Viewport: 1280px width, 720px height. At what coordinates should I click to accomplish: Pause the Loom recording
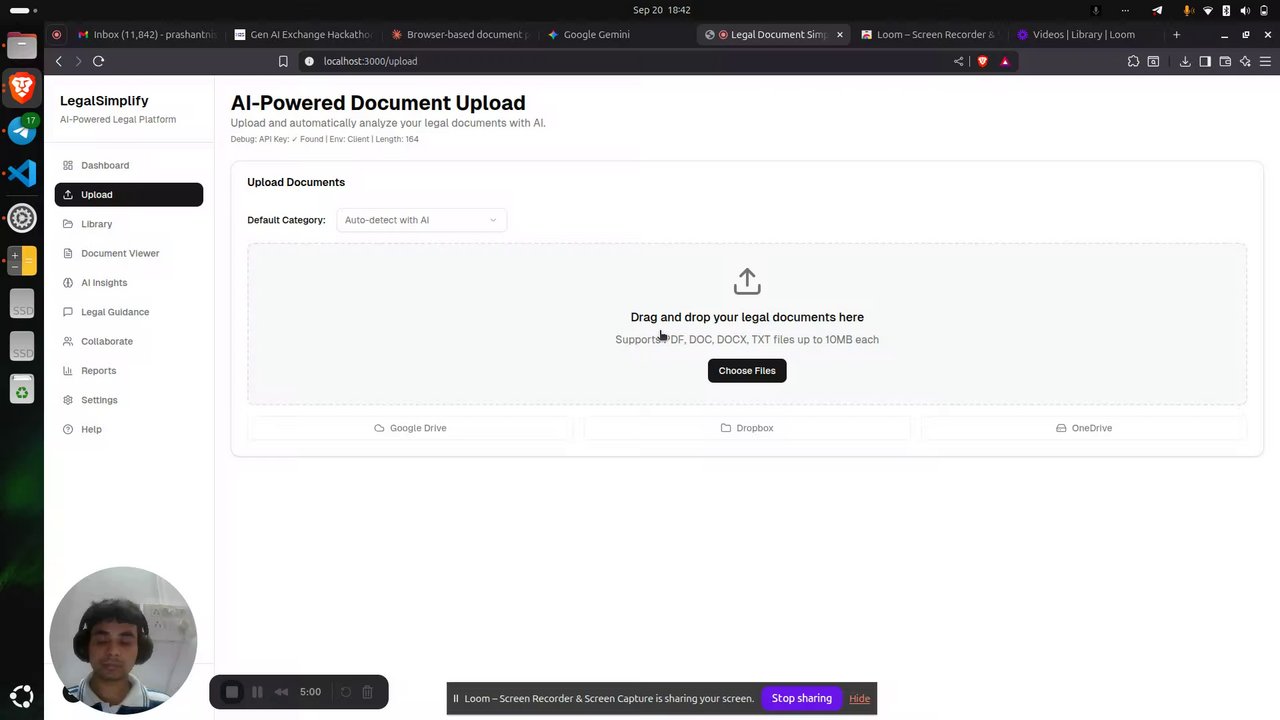click(257, 692)
